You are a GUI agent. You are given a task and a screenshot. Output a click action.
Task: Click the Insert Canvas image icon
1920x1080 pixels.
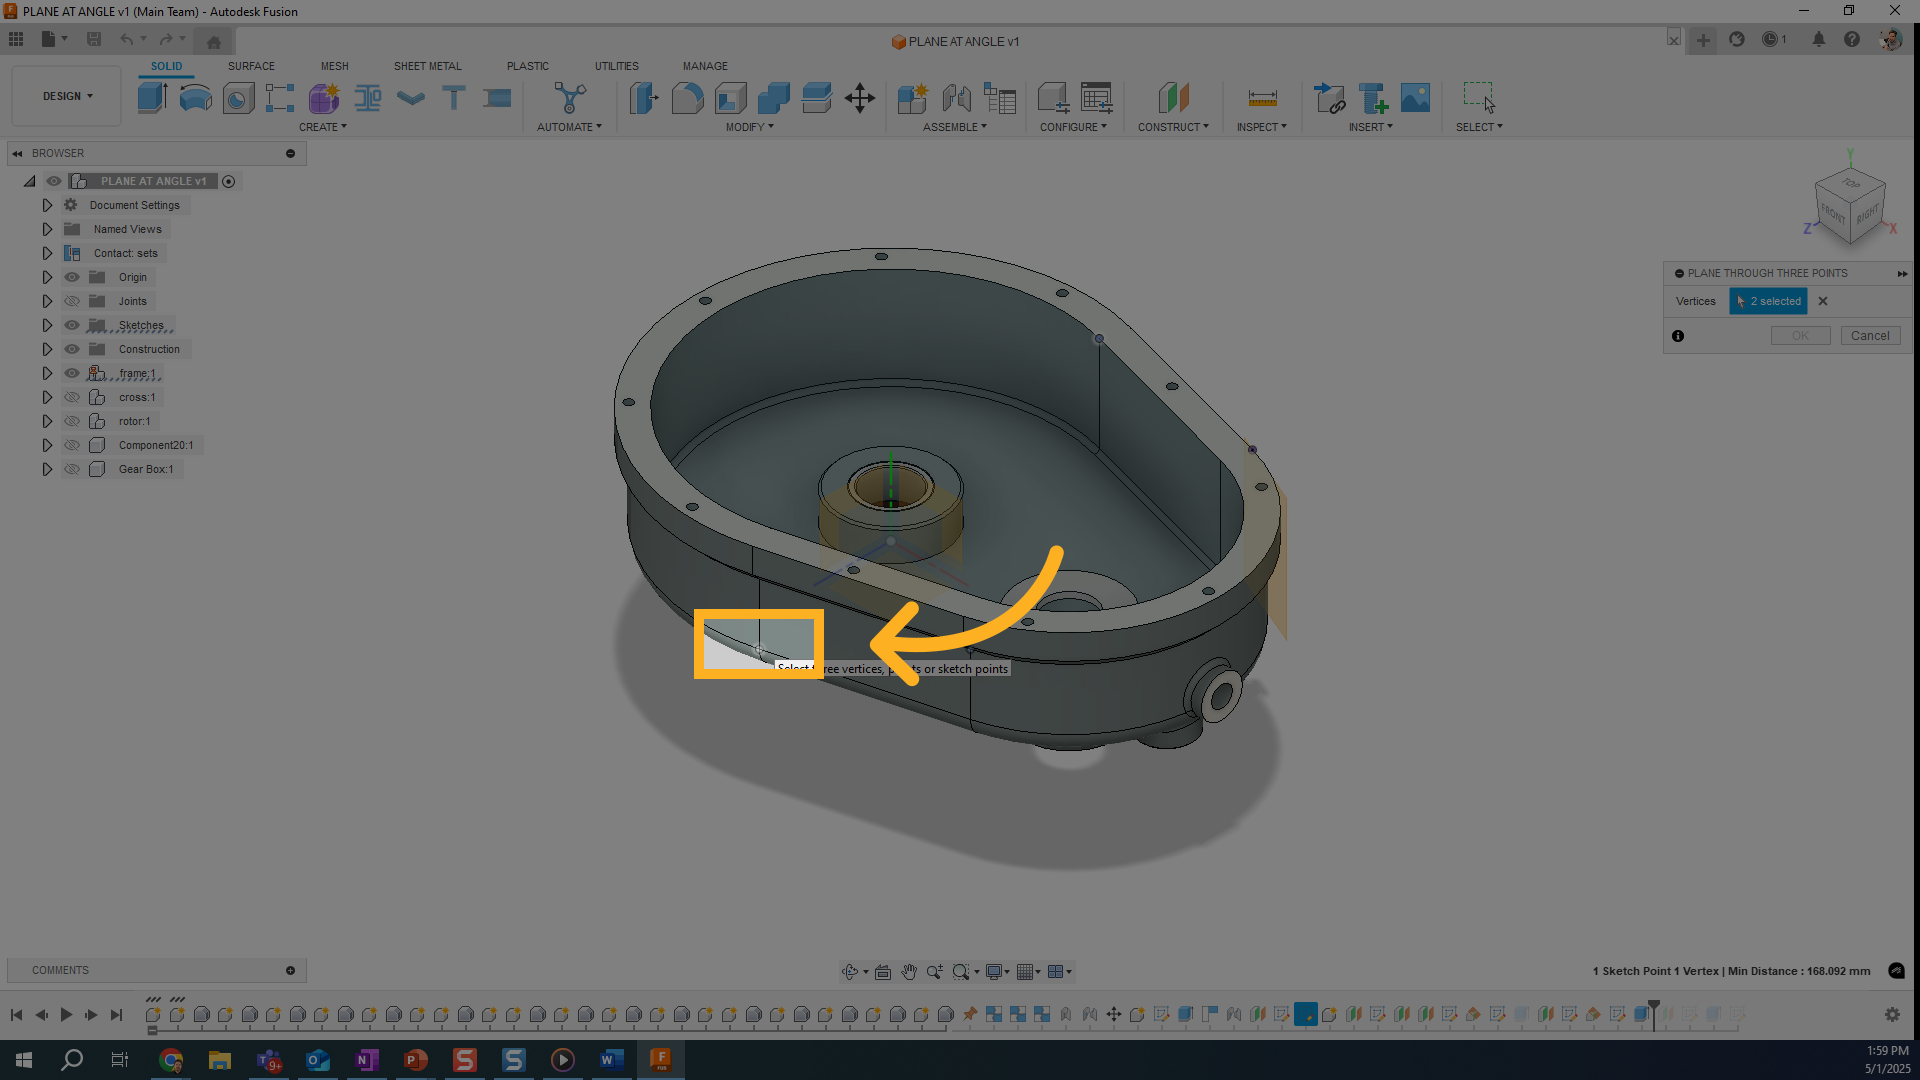click(1415, 98)
